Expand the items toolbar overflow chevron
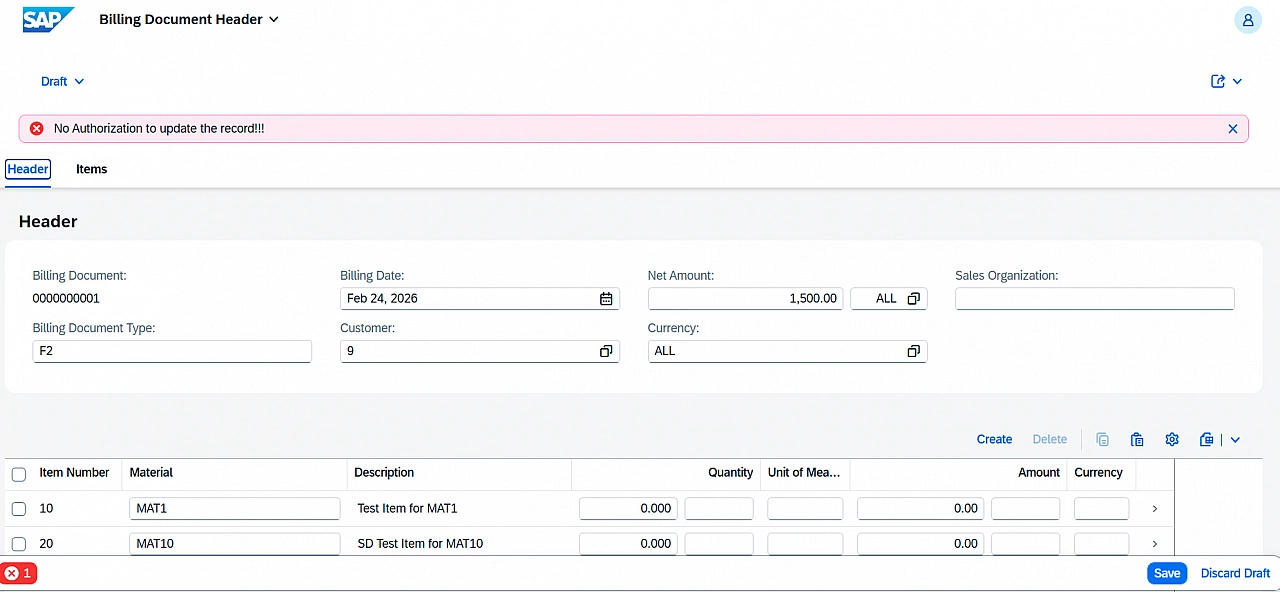The height and width of the screenshot is (592, 1280). 1234,439
